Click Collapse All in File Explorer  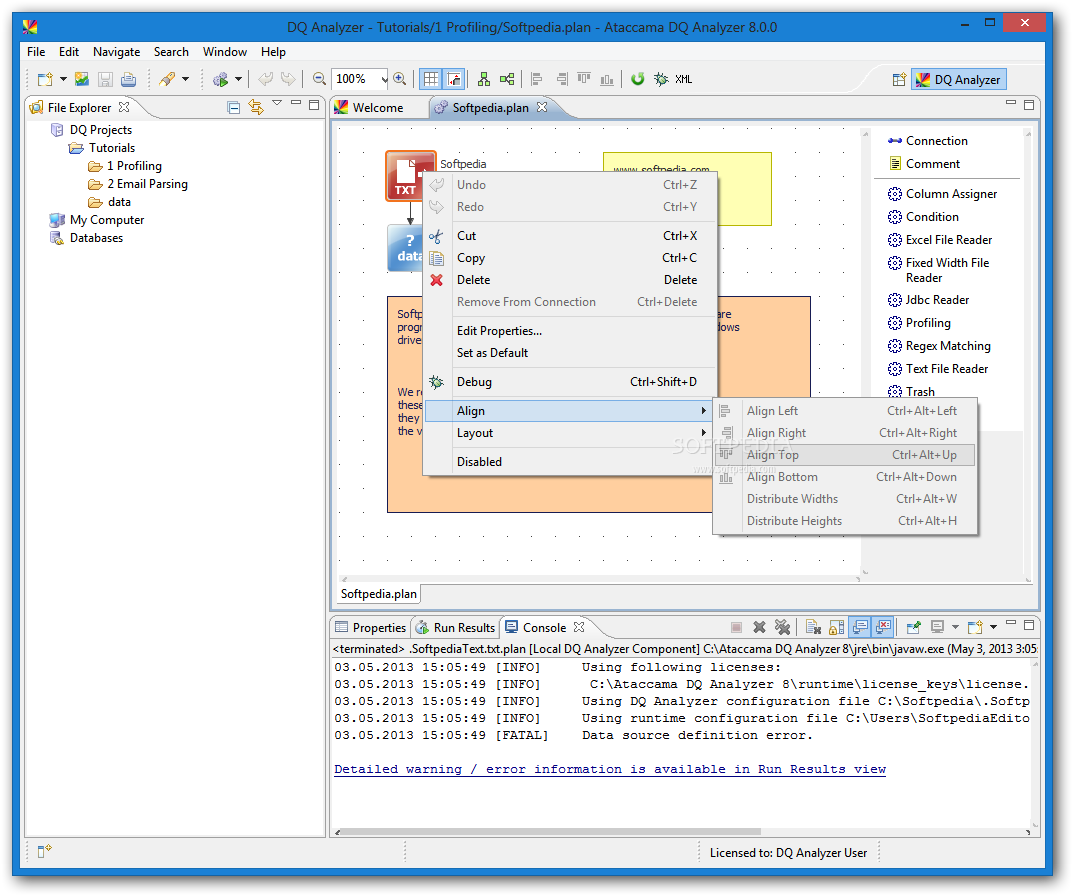point(233,107)
